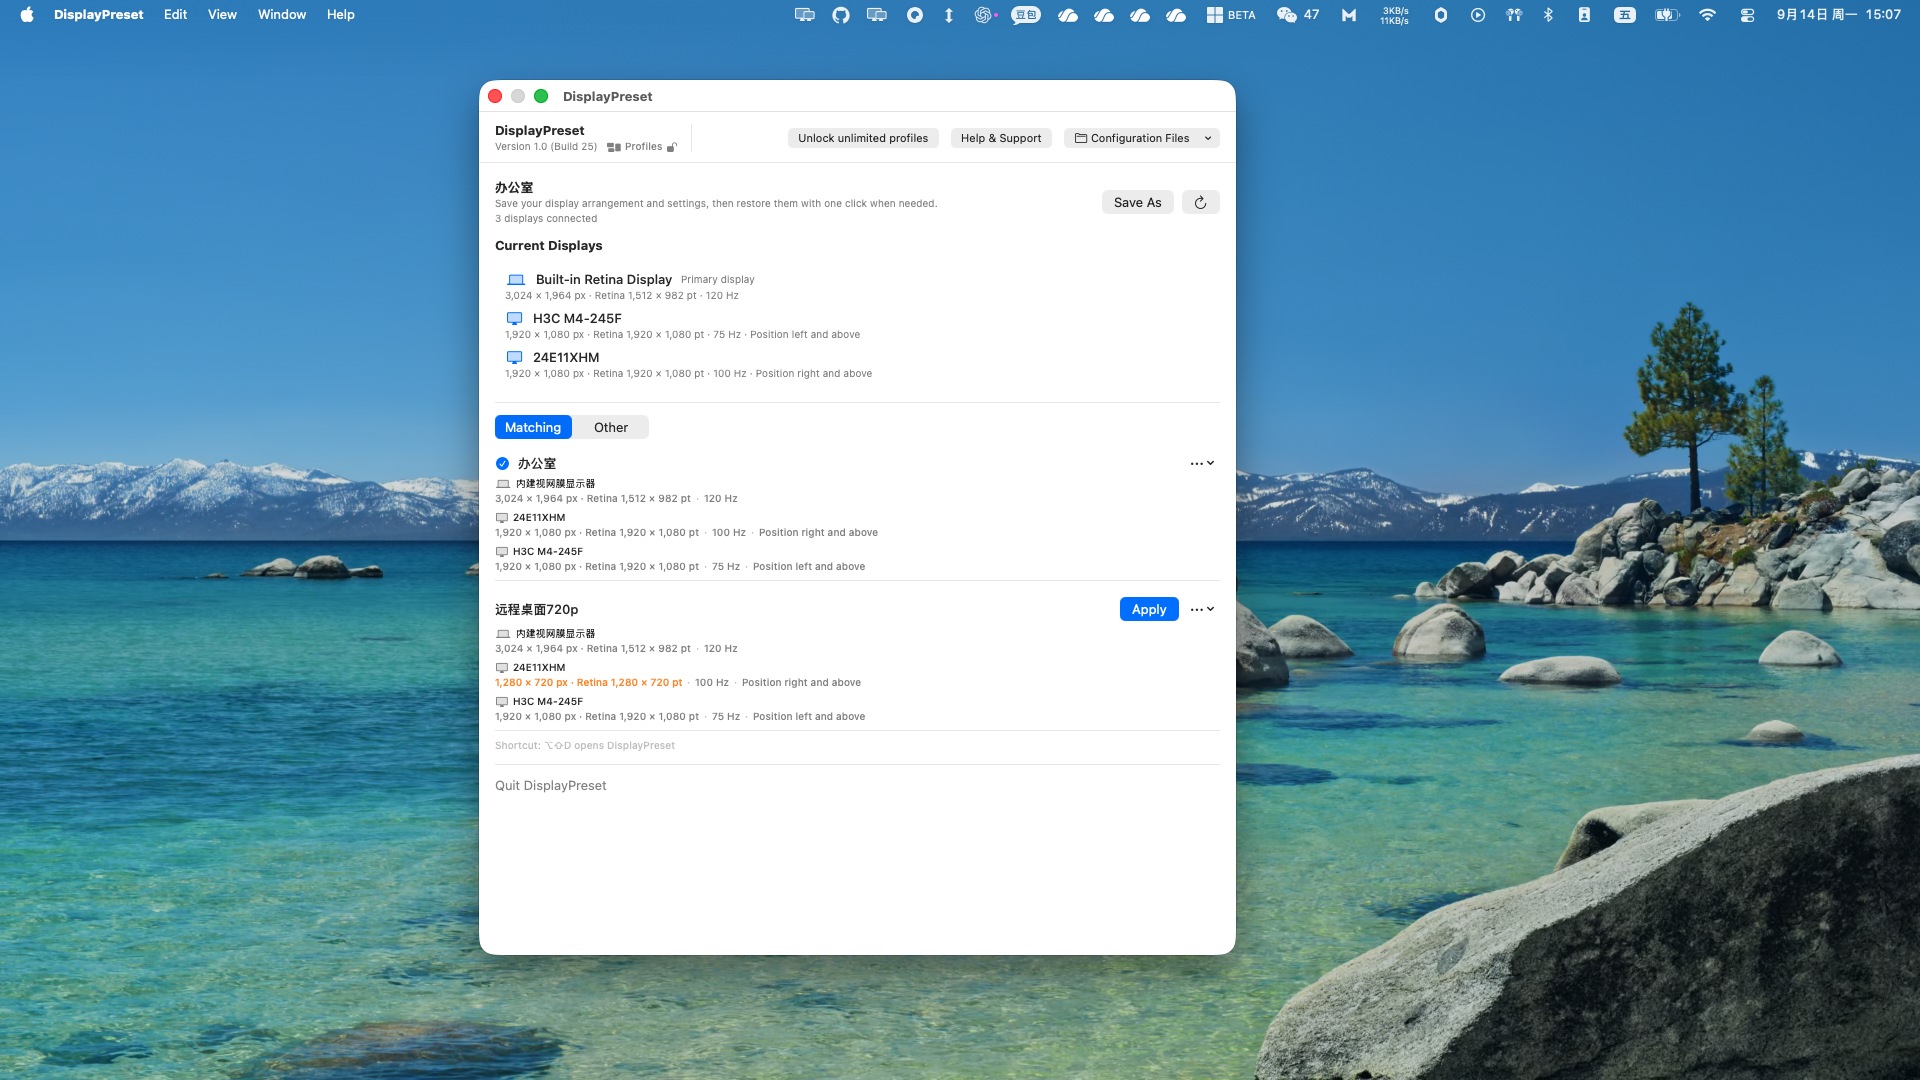This screenshot has width=1920, height=1080.
Task: Click the BETA windows-grid menu bar icon
Action: click(1231, 15)
